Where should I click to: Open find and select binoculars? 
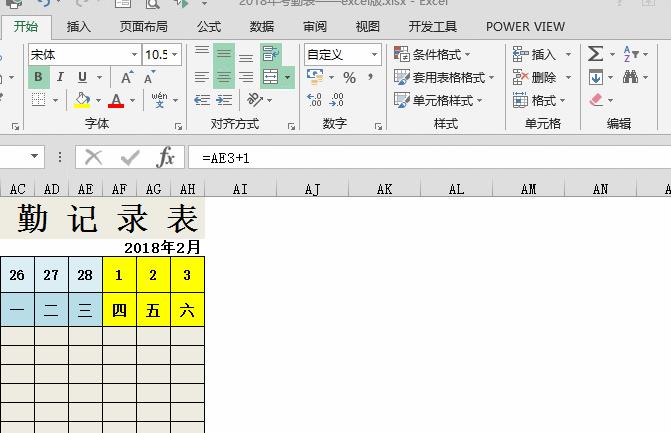click(x=630, y=77)
